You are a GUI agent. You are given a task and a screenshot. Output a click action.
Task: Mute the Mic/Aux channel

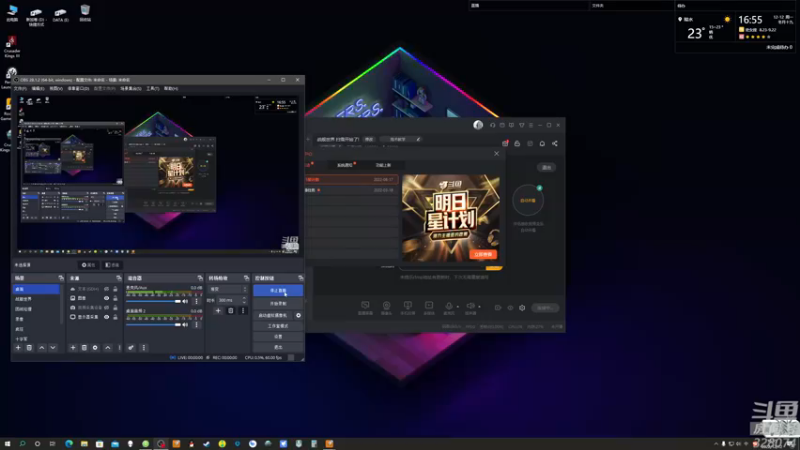[x=185, y=301]
